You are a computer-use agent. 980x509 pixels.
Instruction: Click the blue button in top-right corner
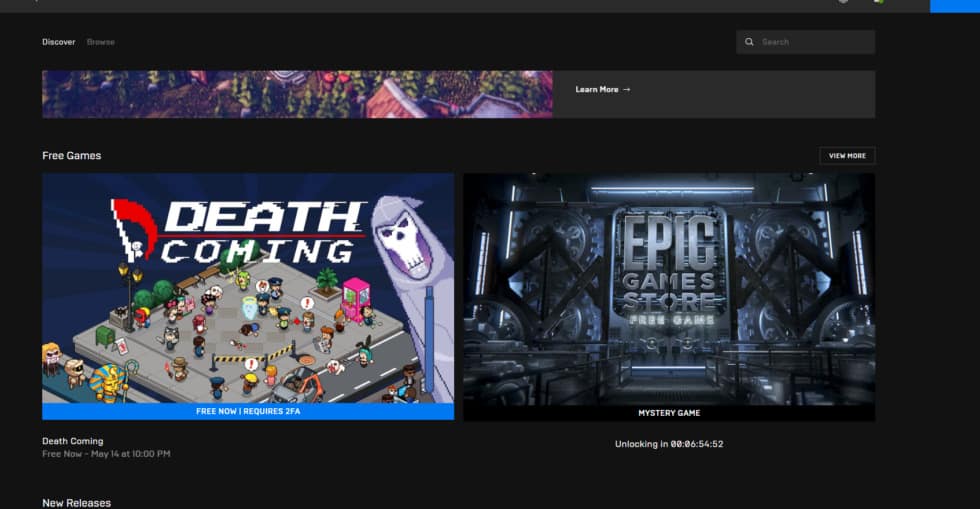click(954, 6)
